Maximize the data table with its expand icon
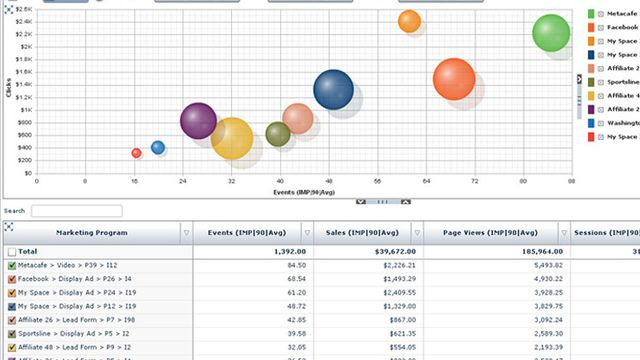 (9, 227)
